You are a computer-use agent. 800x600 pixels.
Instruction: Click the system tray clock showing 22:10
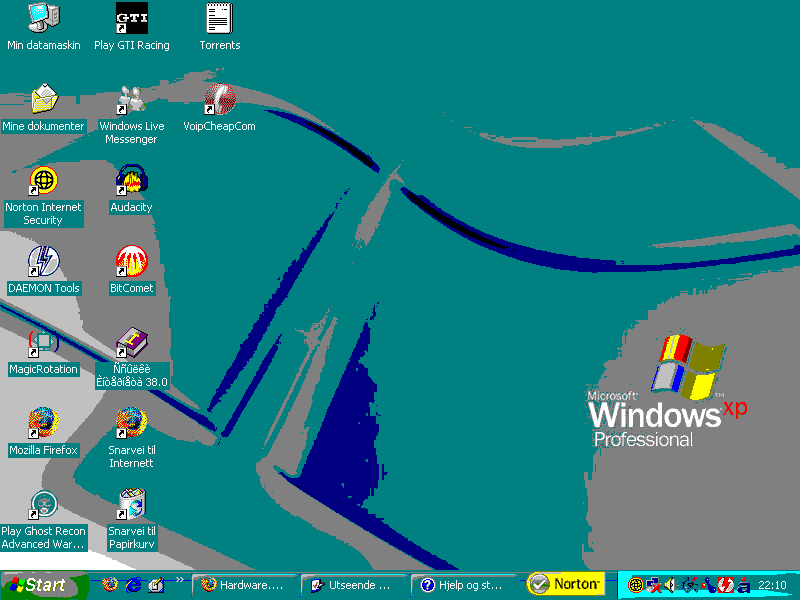click(x=772, y=585)
